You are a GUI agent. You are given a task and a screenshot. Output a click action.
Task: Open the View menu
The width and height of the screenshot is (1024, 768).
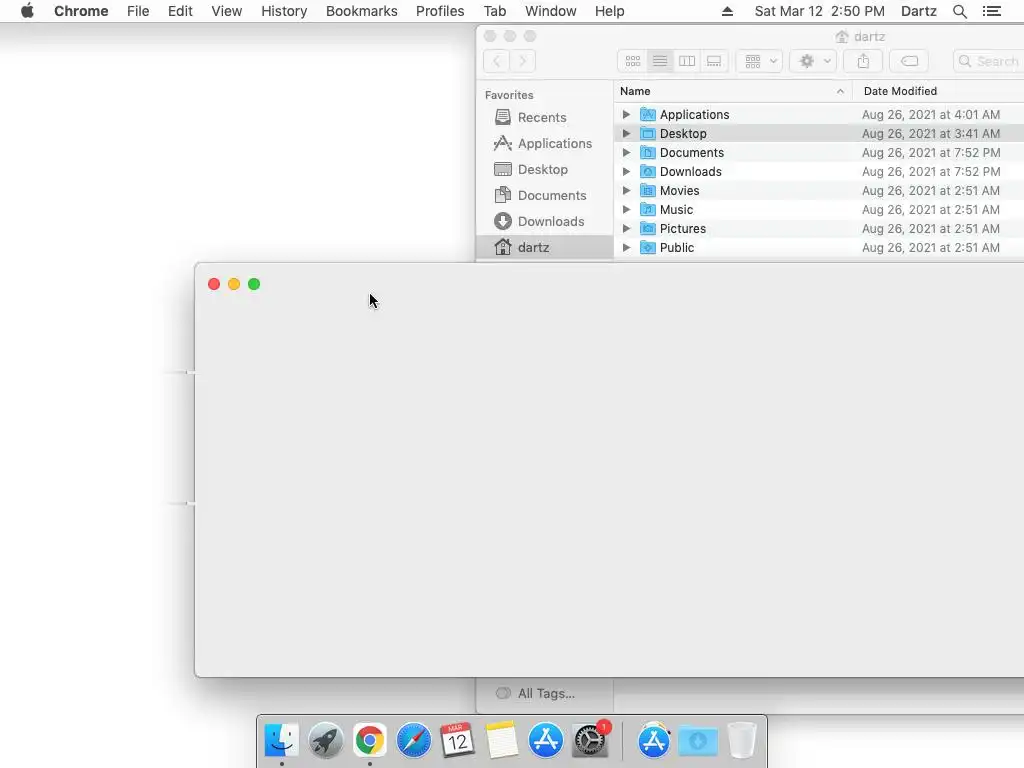point(227,11)
